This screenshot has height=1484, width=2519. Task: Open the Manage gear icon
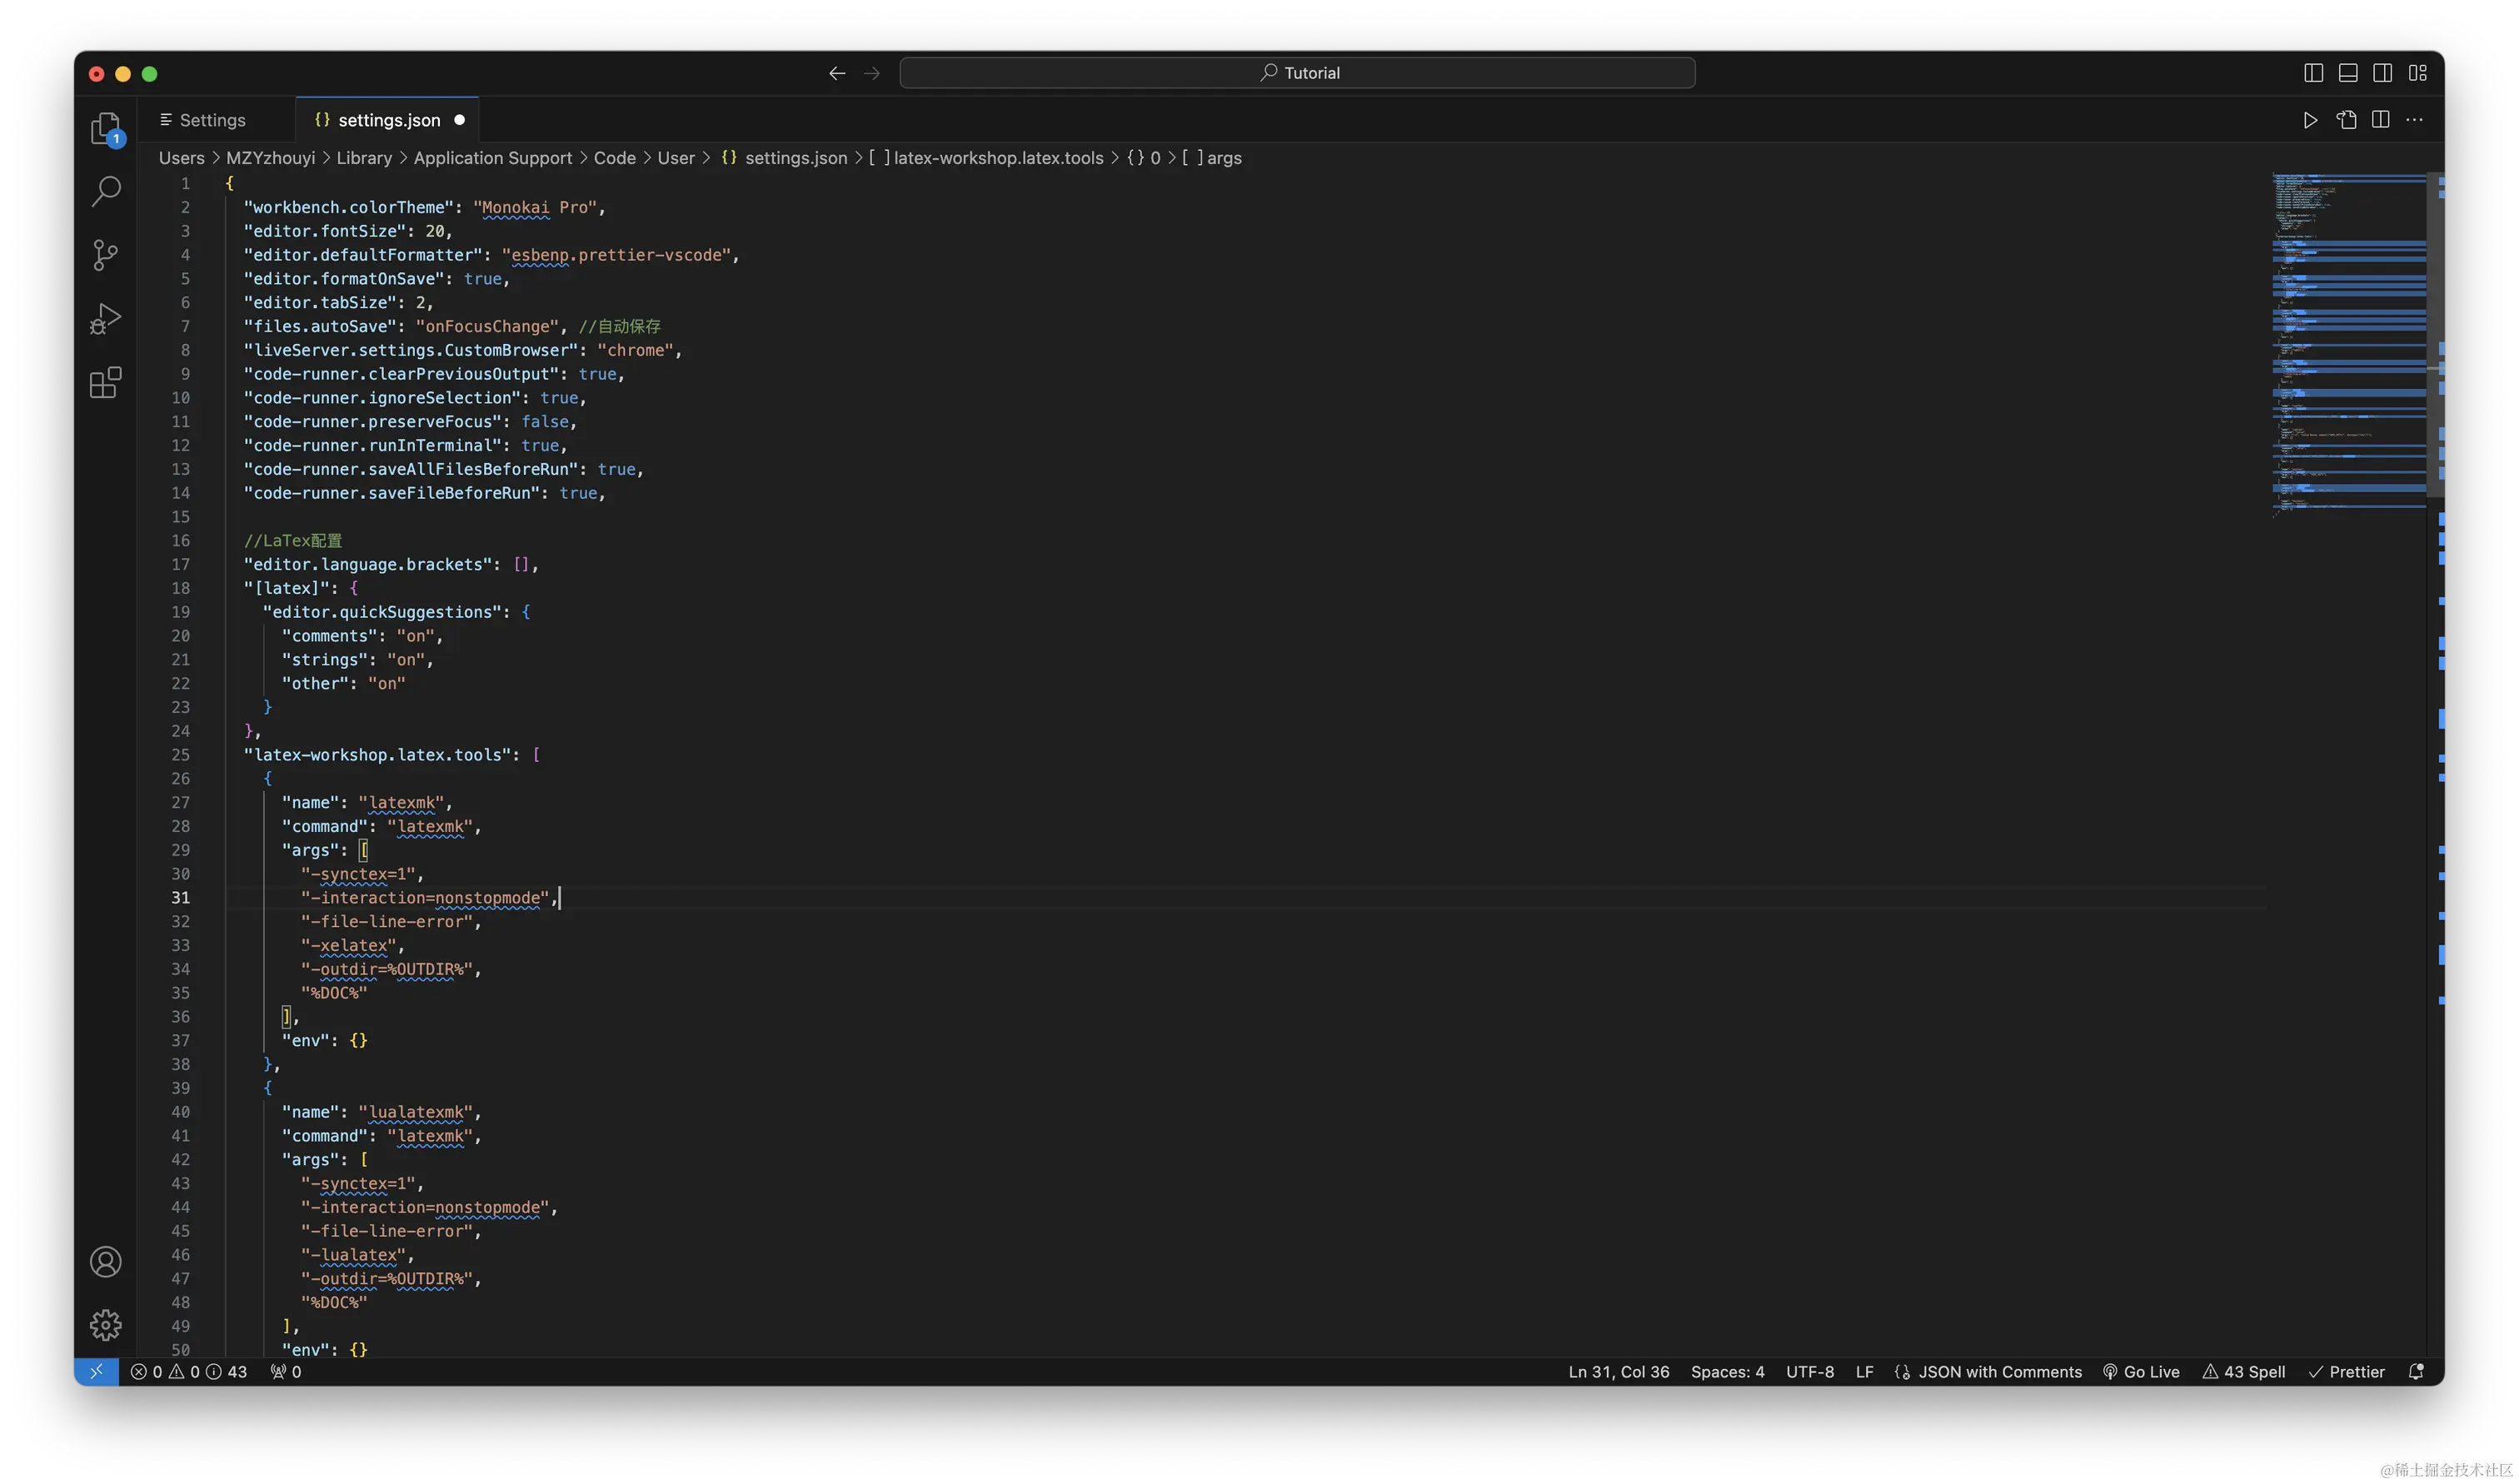105,1325
